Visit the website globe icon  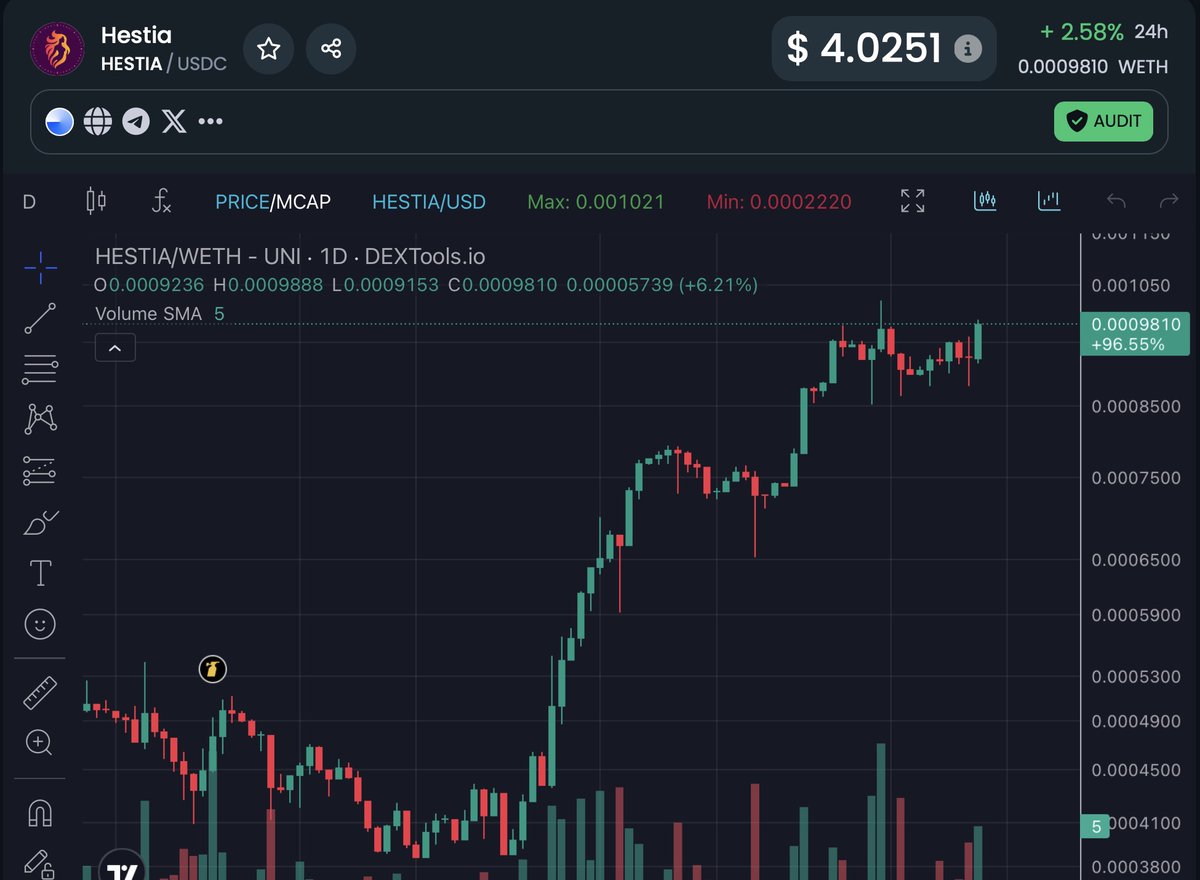click(98, 122)
